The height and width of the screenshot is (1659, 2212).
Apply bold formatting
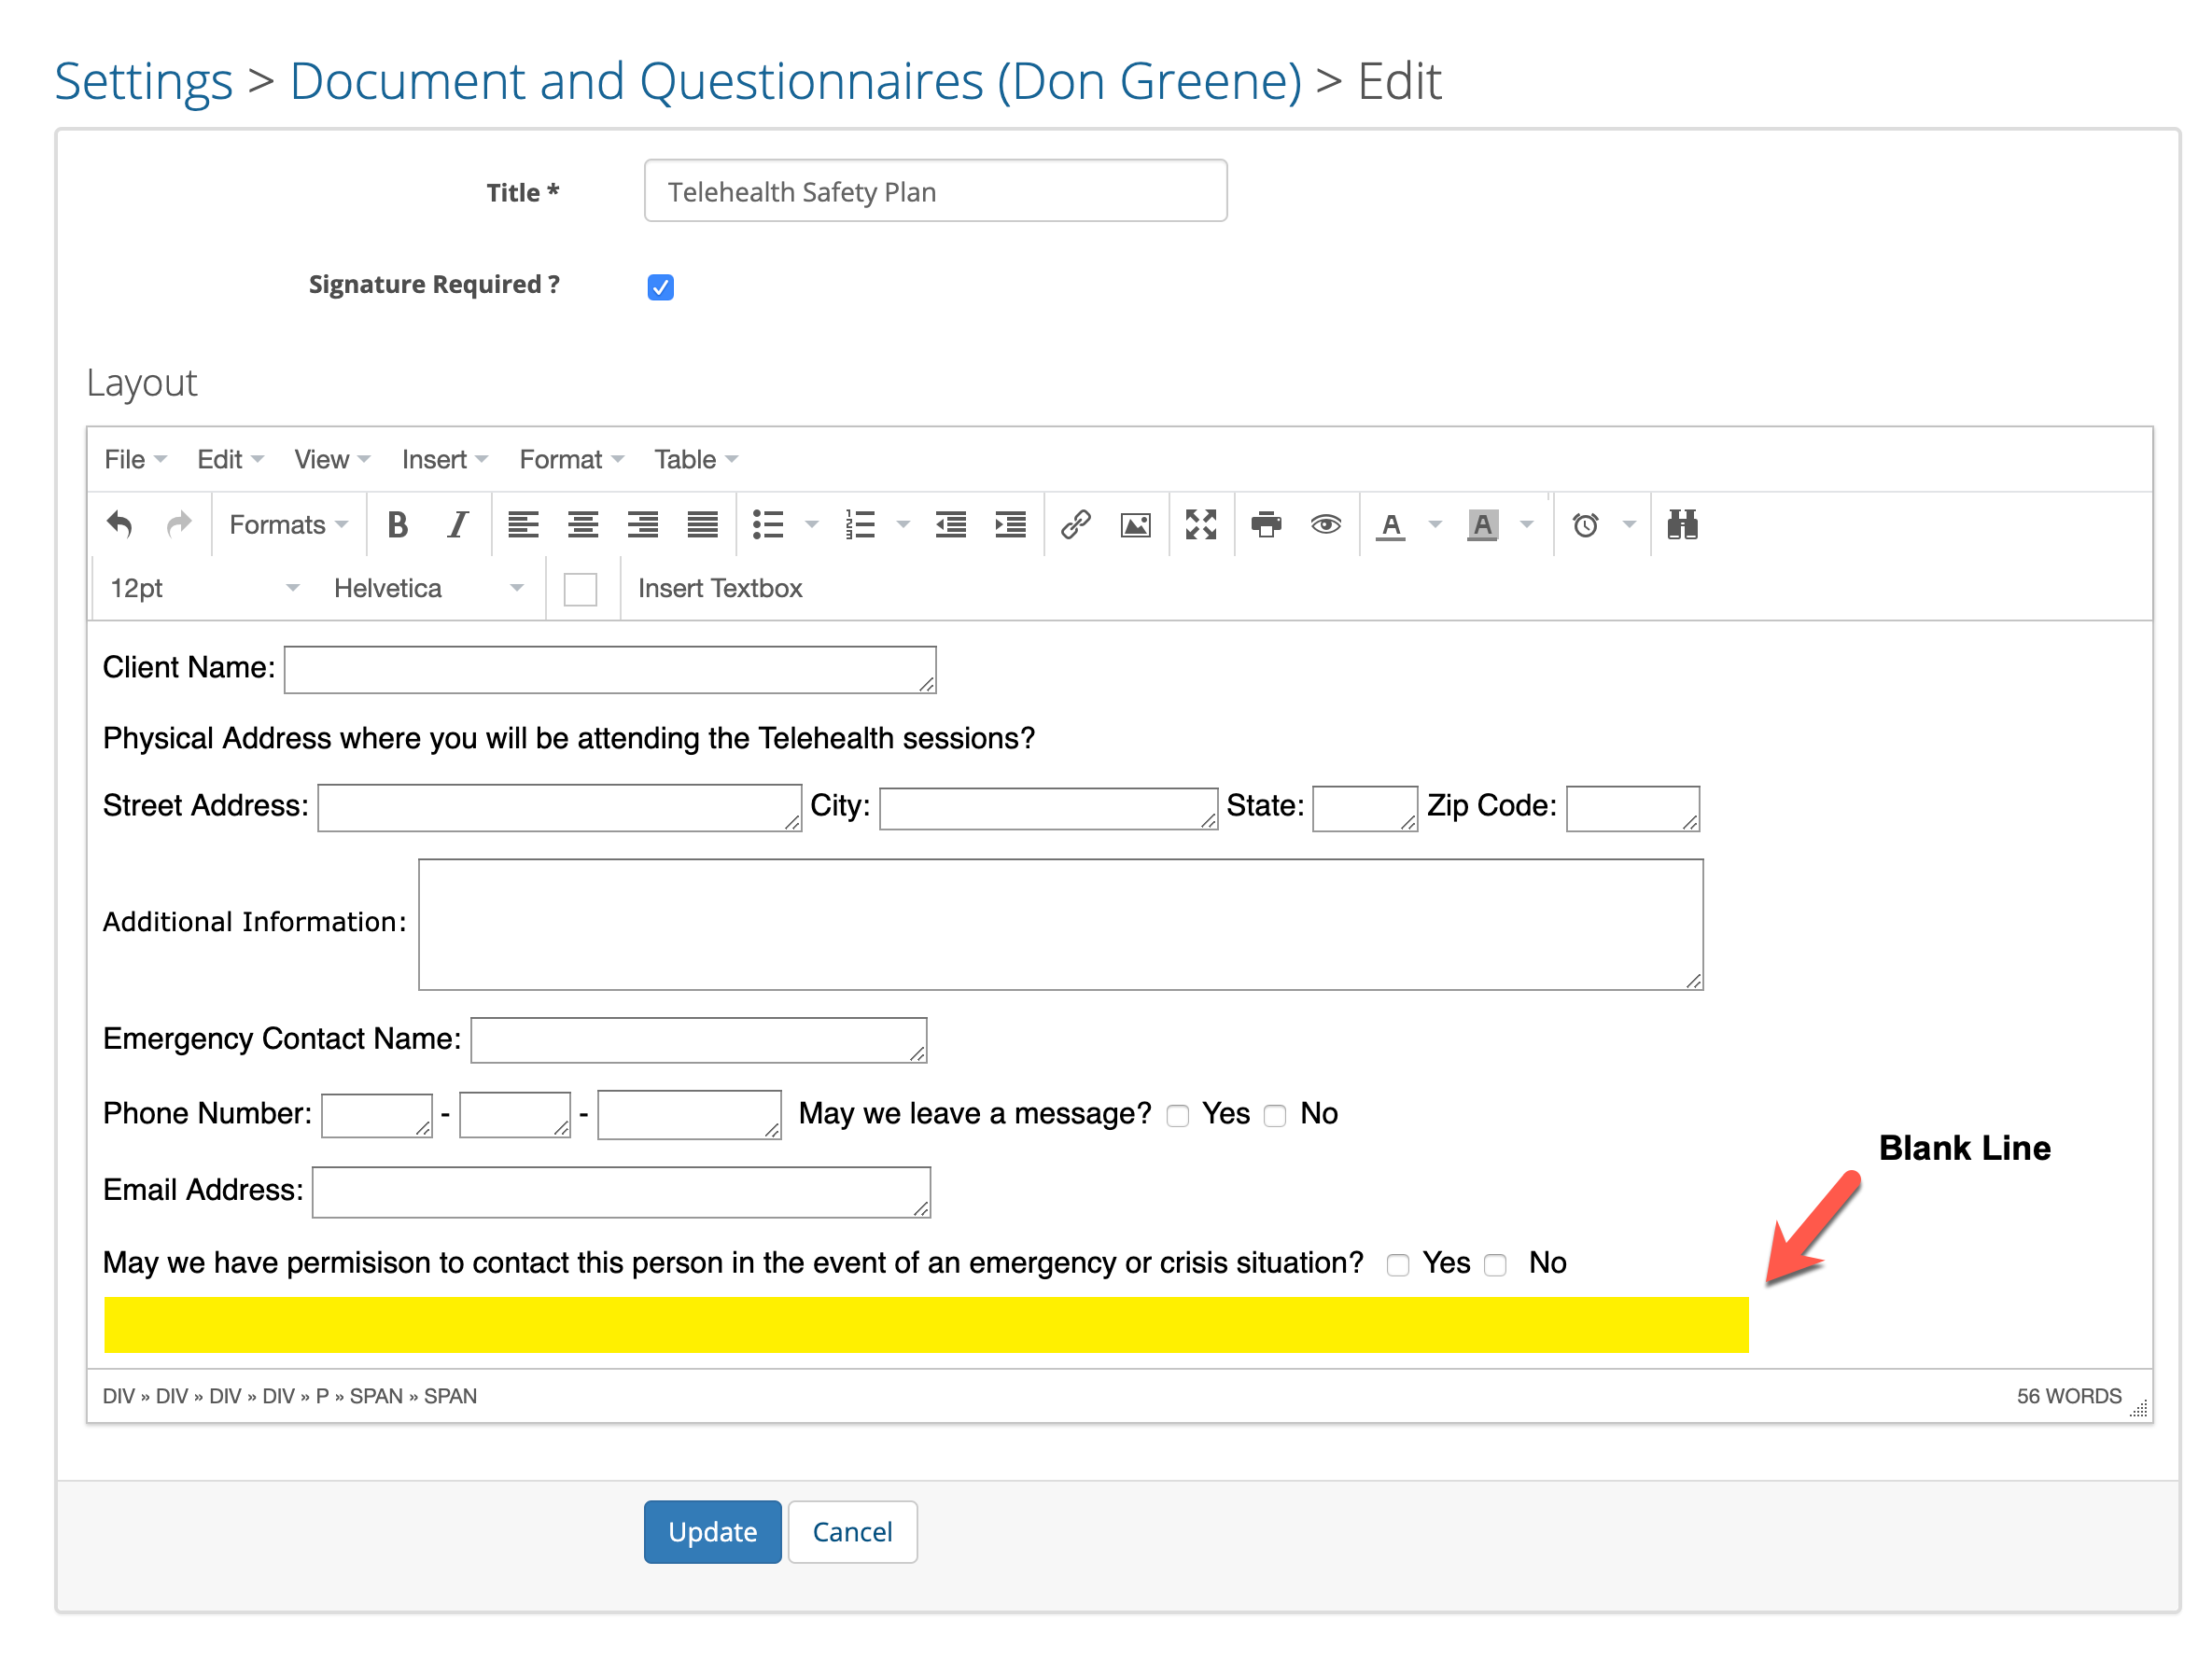(398, 524)
